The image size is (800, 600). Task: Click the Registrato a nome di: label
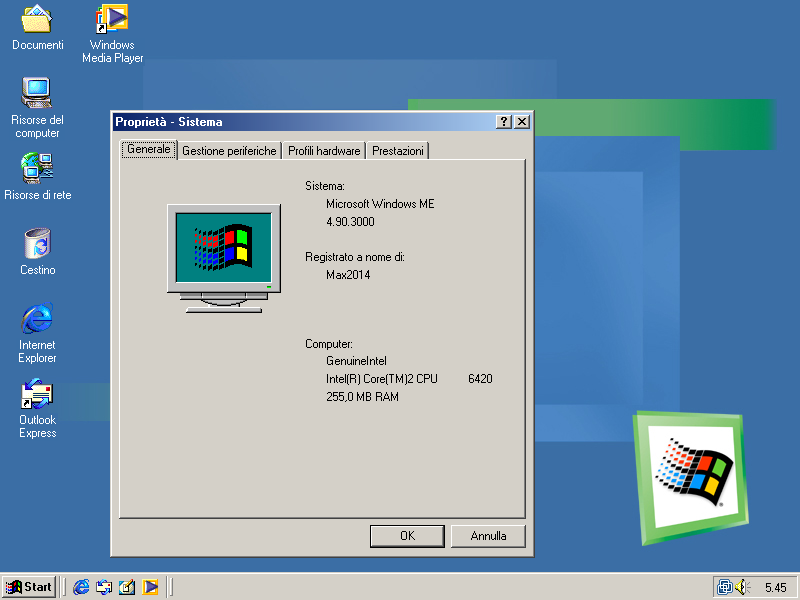tap(355, 257)
